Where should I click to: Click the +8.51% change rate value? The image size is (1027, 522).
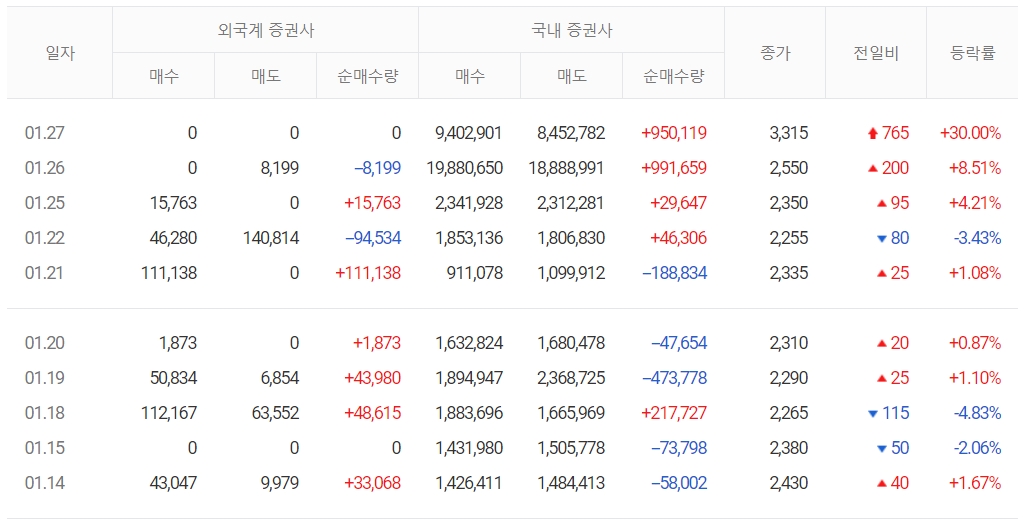[x=975, y=168]
